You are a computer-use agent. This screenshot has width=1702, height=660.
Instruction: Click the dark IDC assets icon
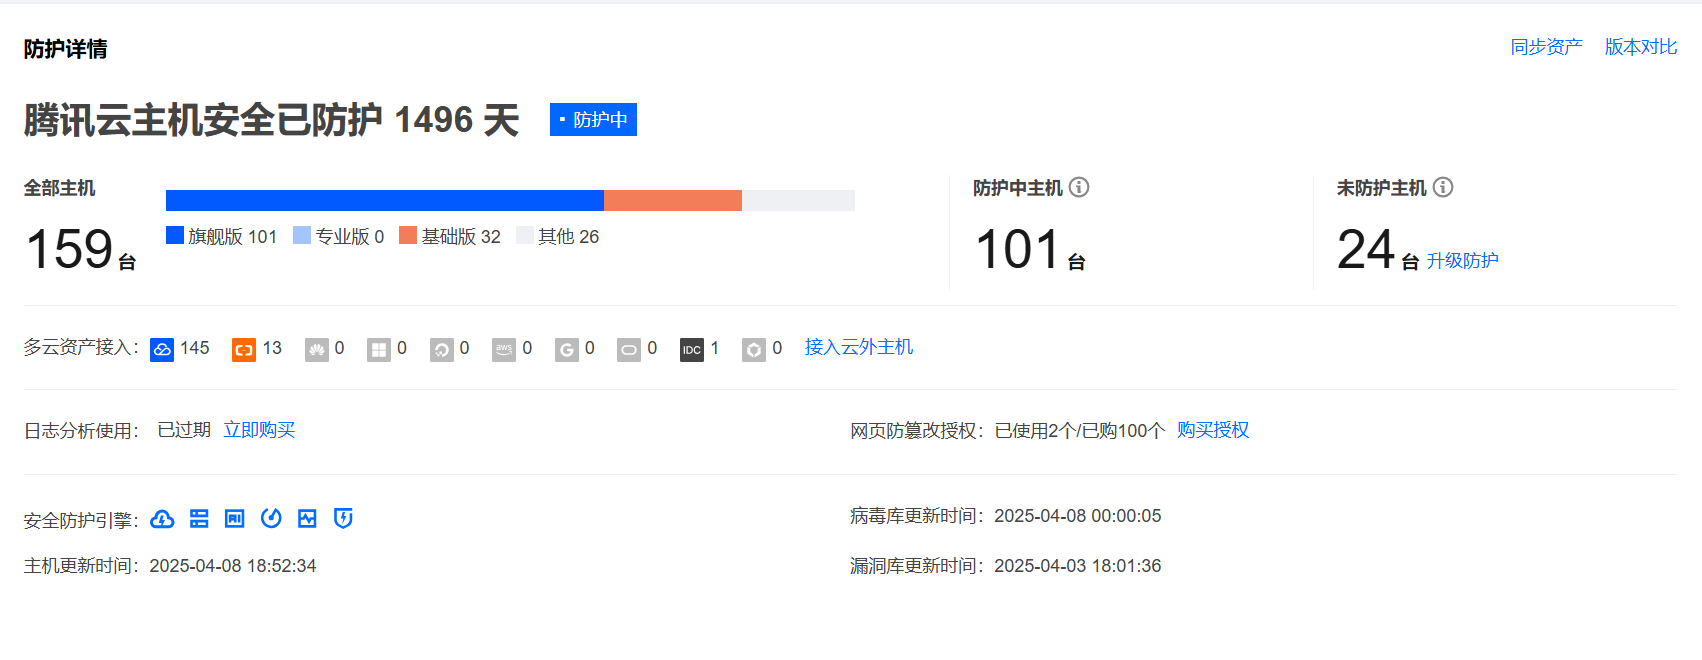coord(692,349)
